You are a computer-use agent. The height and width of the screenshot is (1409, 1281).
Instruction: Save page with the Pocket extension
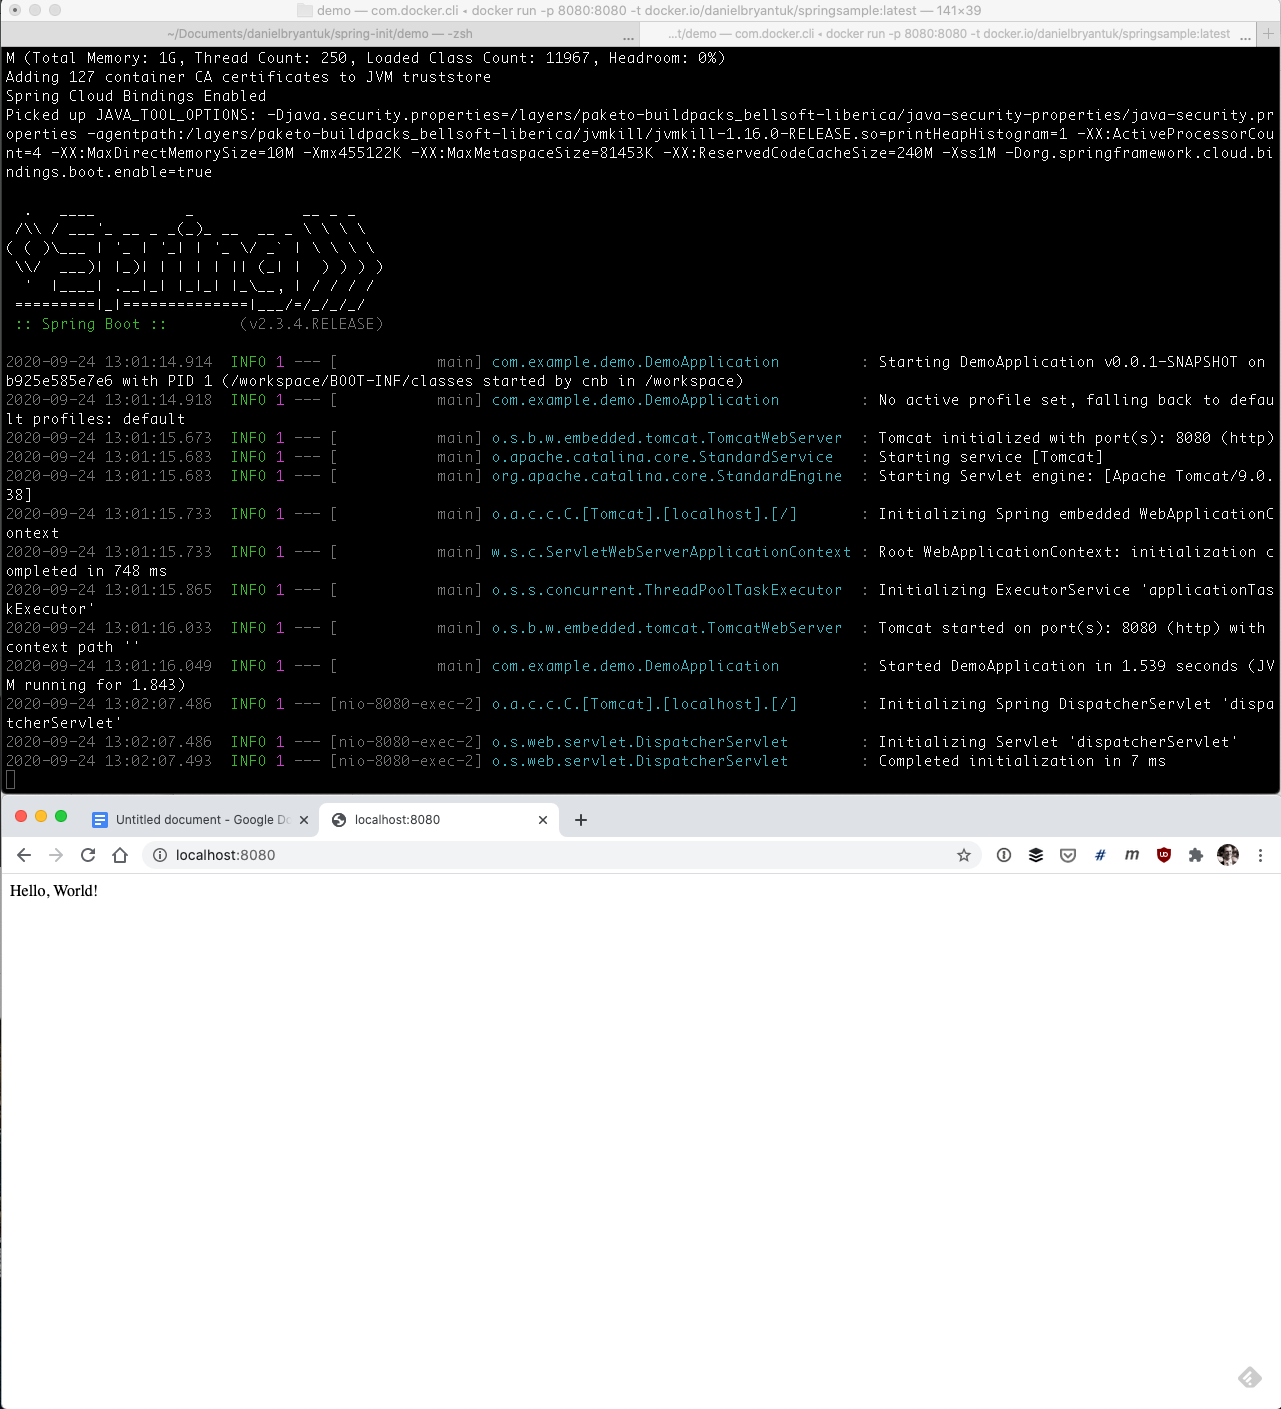pyautogui.click(x=1068, y=855)
